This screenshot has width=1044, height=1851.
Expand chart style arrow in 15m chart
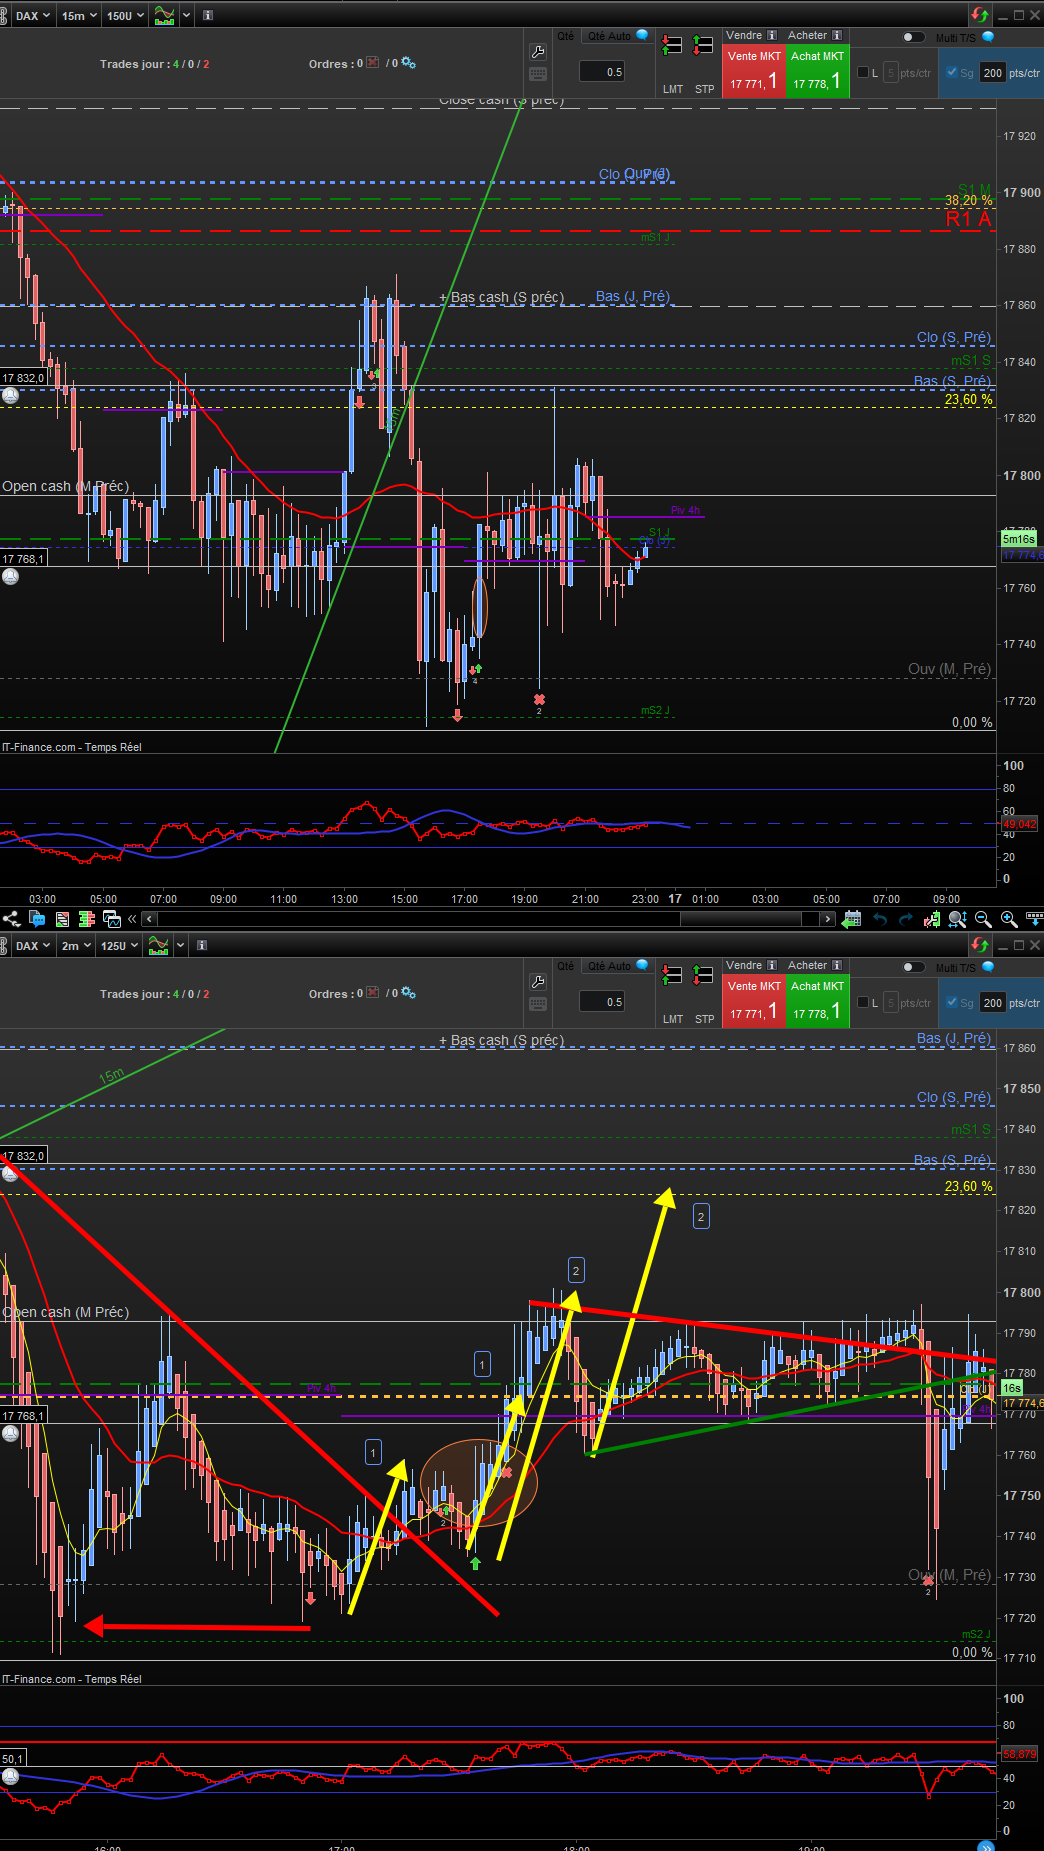[x=185, y=15]
